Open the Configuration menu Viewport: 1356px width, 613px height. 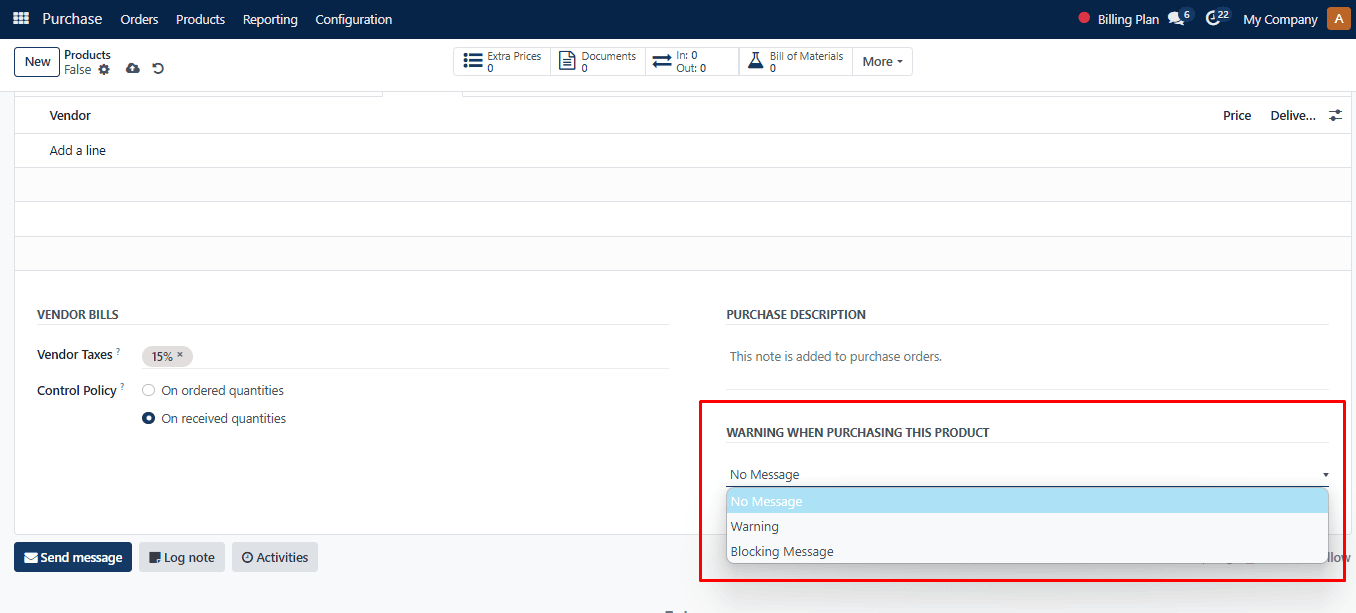(353, 19)
